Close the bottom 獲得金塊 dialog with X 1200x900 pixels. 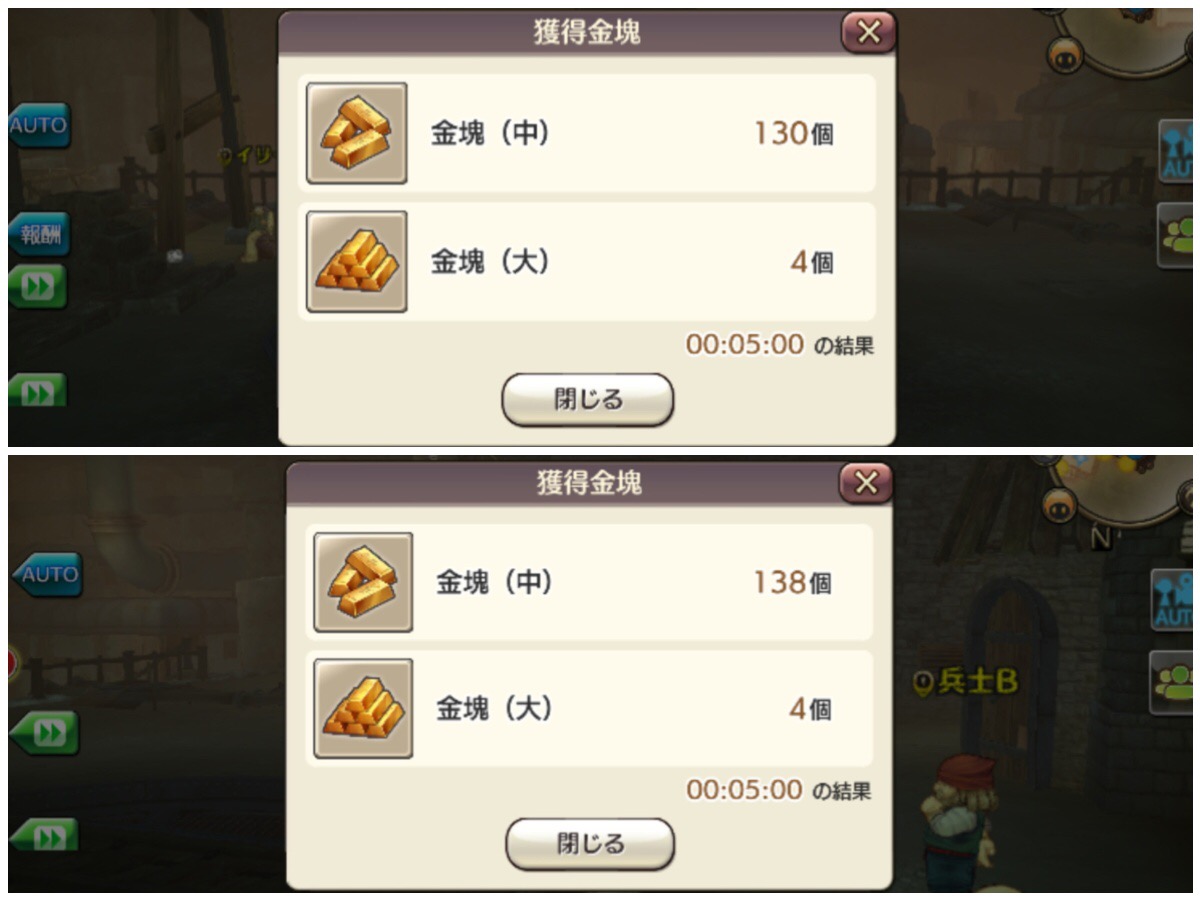[x=866, y=484]
